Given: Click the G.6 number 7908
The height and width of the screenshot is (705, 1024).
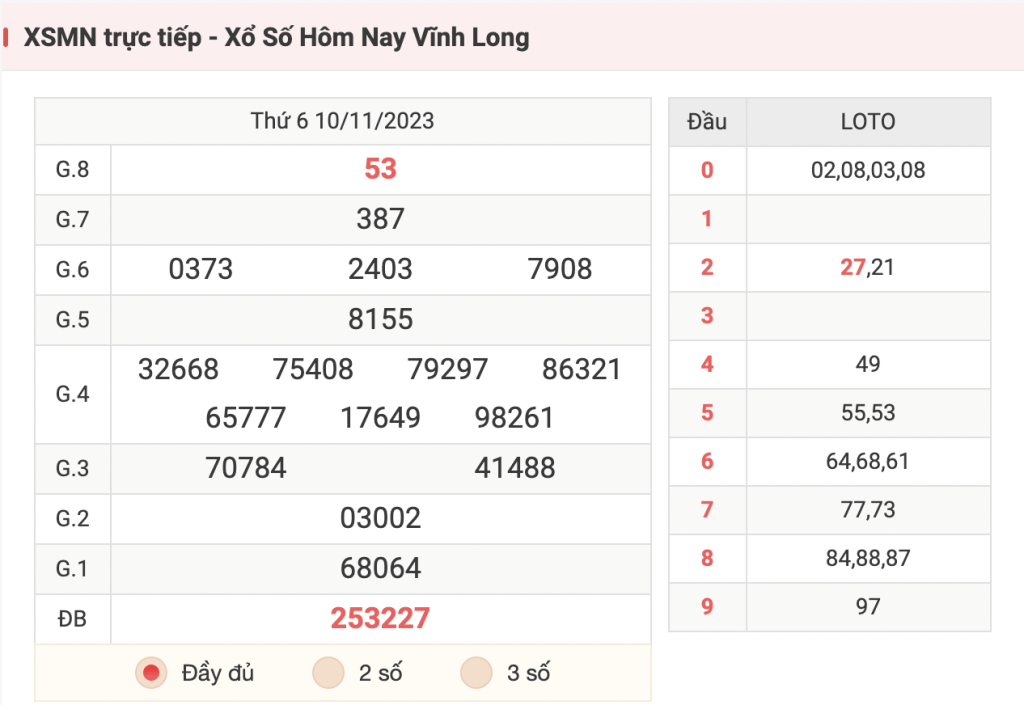Looking at the screenshot, I should 560,269.
